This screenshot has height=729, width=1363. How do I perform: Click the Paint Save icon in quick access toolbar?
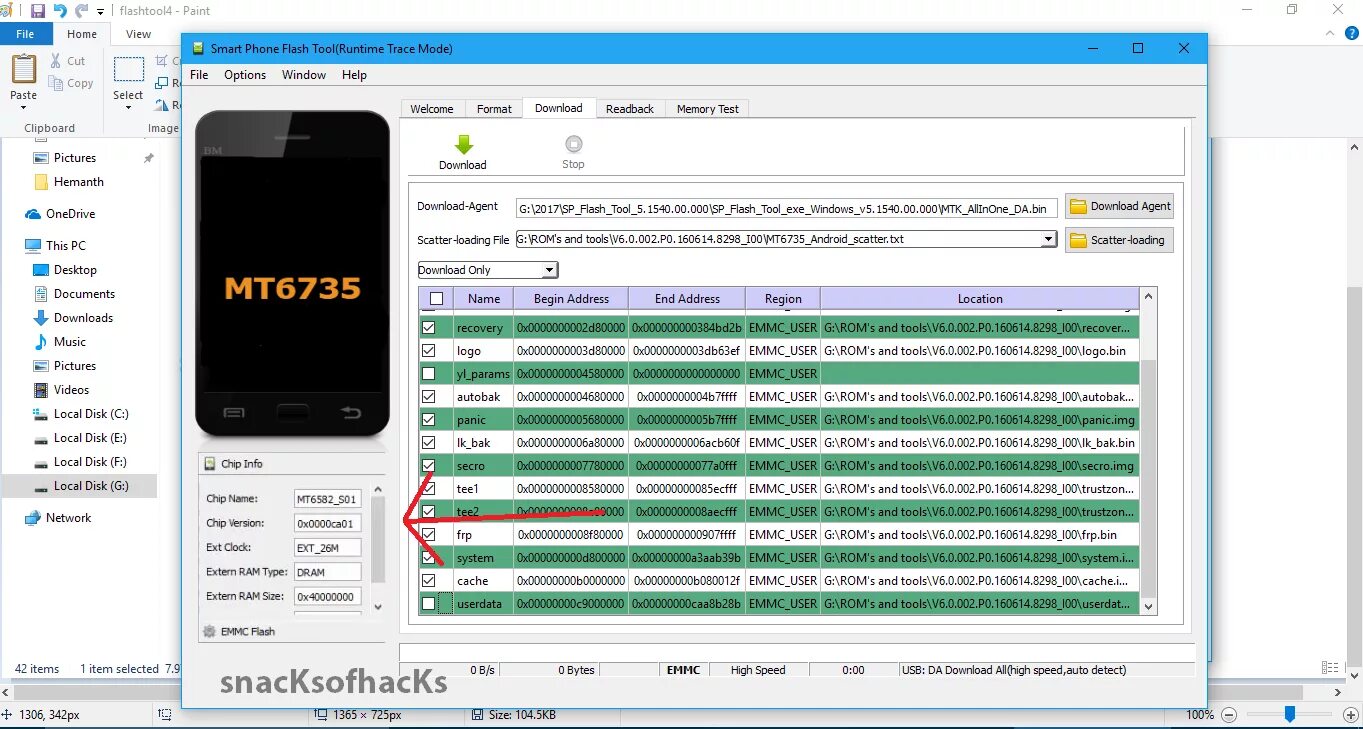click(x=38, y=11)
